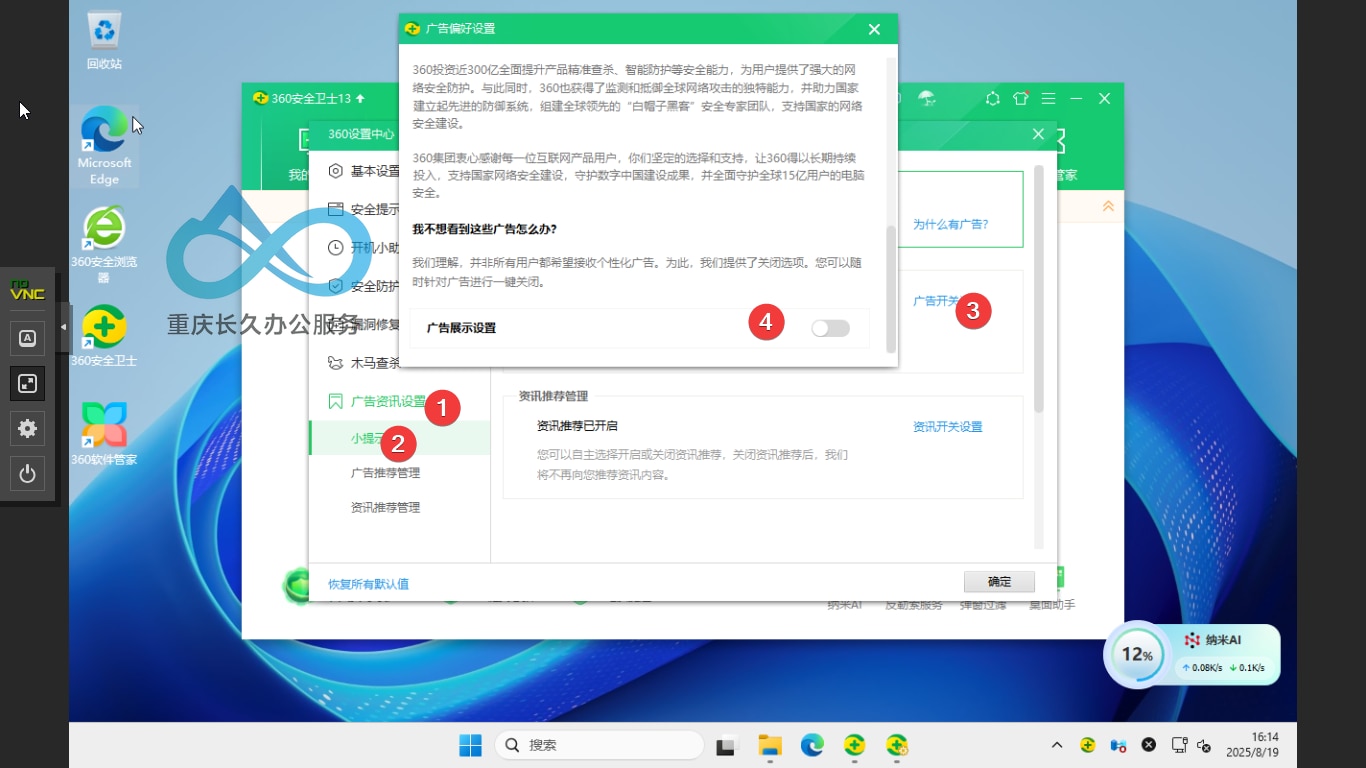Open the Recycle Bin desktop icon
The width and height of the screenshot is (1366, 768).
click(x=104, y=40)
